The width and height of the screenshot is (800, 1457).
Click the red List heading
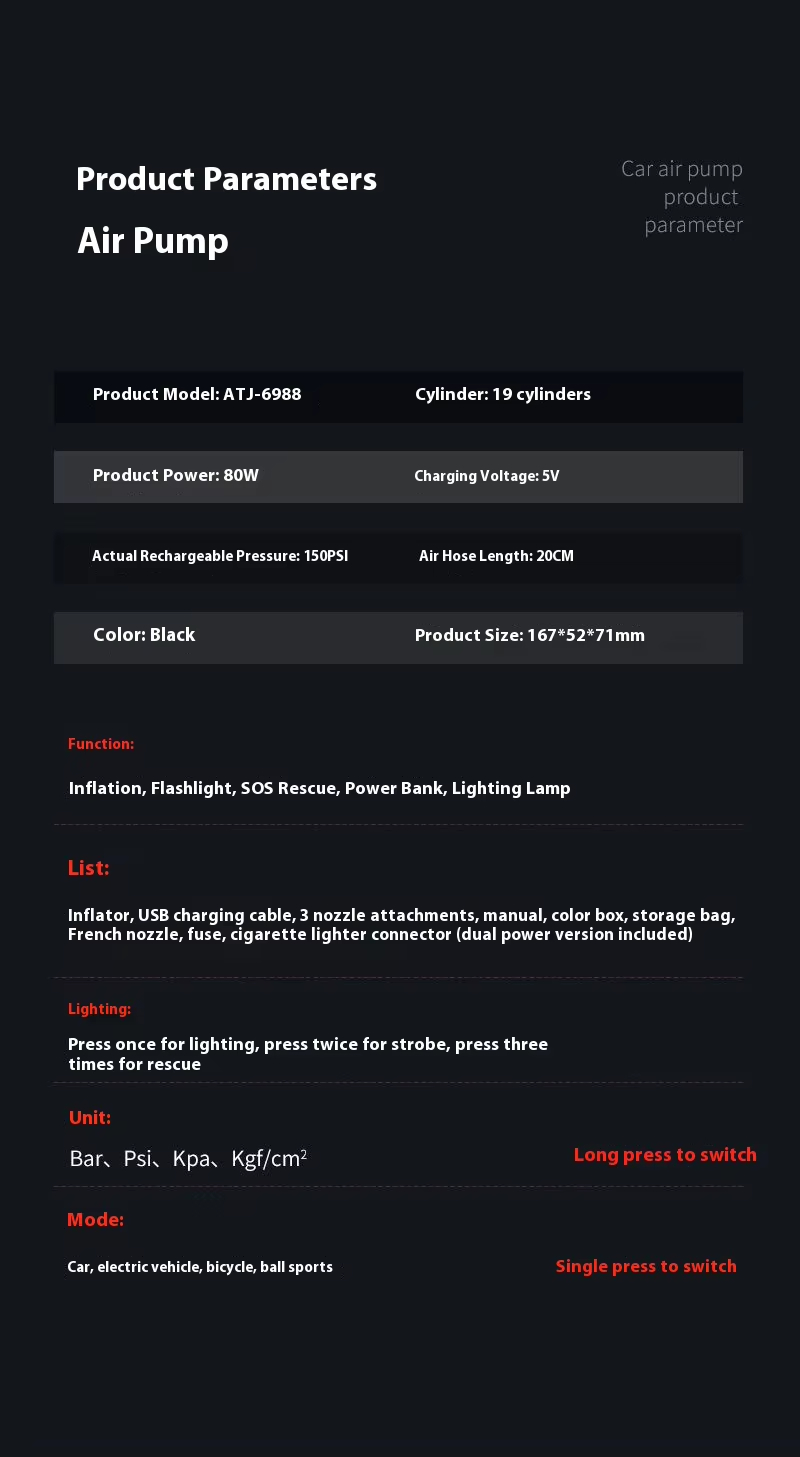tap(89, 868)
